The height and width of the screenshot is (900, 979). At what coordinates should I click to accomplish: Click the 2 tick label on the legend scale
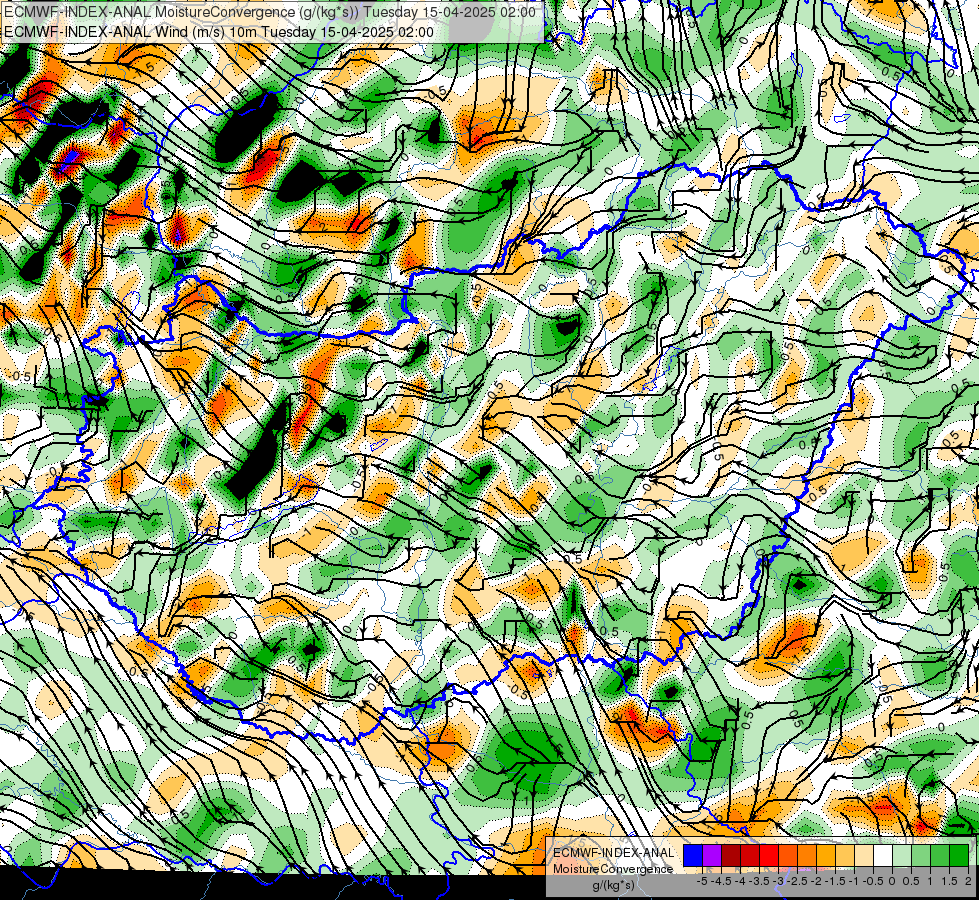pos(968,881)
